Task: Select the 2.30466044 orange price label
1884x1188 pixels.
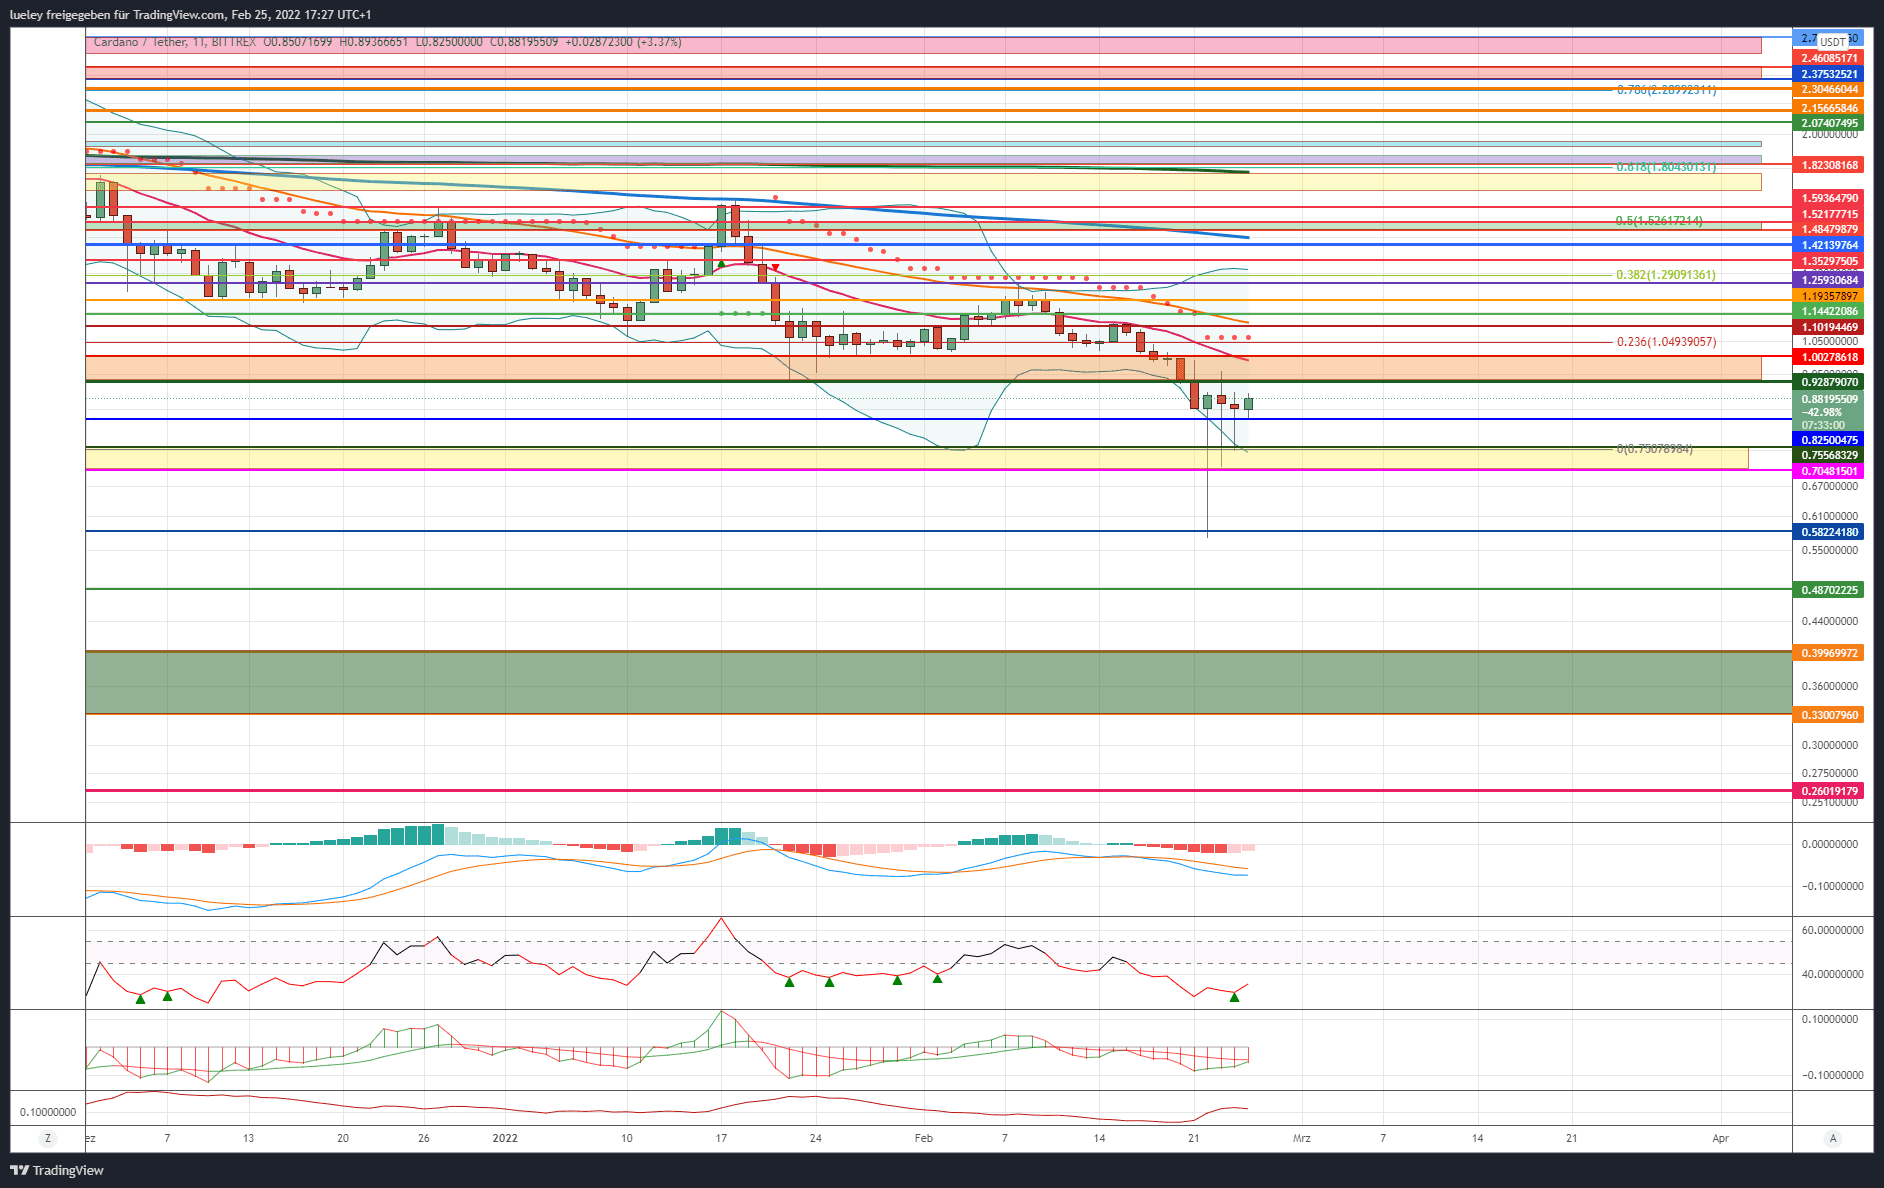Action: 1829,90
